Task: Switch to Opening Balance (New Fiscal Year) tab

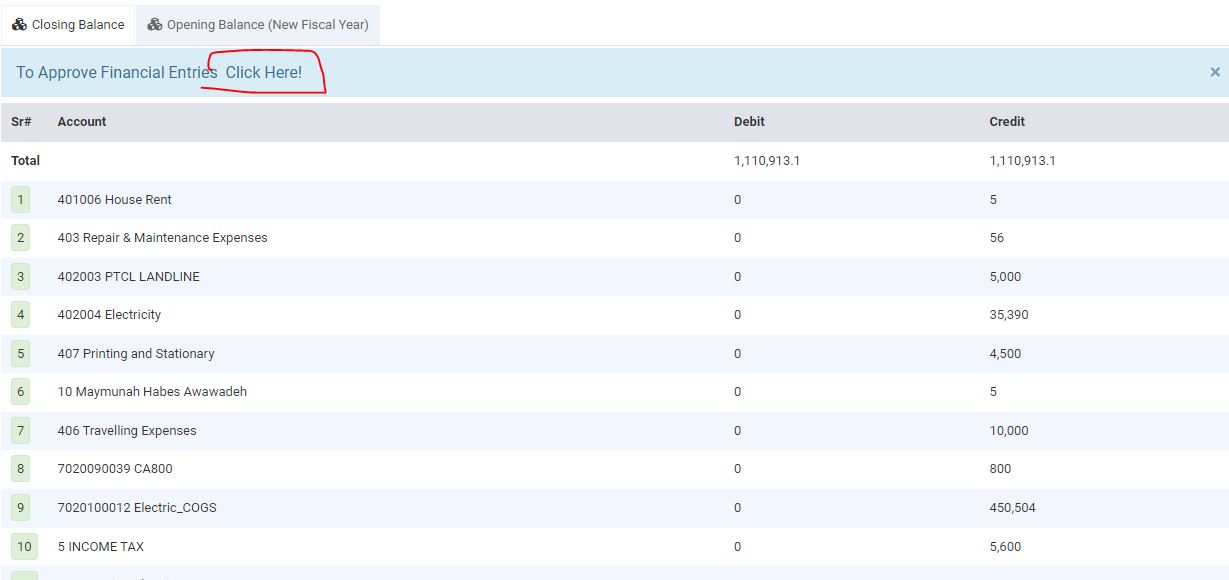Action: pyautogui.click(x=258, y=24)
